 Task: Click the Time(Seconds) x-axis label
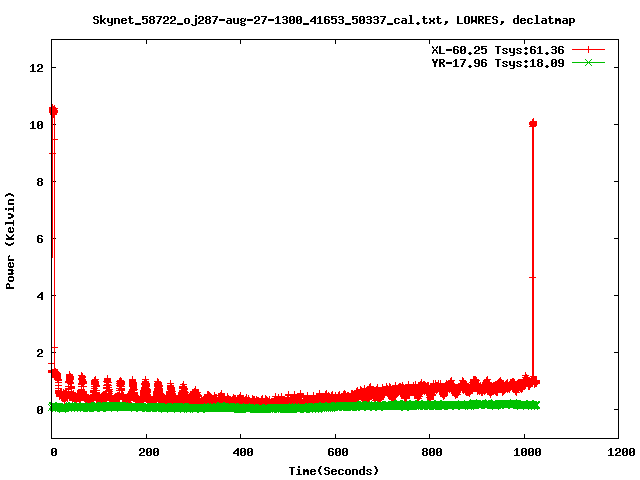pyautogui.click(x=333, y=471)
